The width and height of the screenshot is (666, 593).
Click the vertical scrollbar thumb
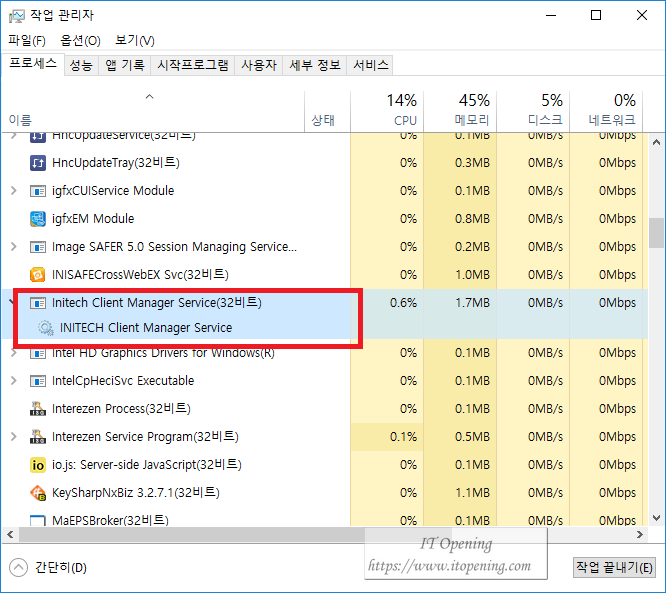657,233
